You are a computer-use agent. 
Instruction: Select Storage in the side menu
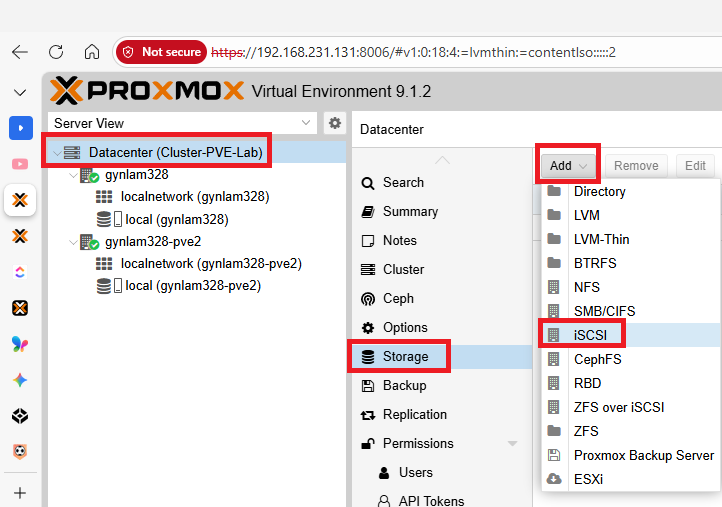click(442, 356)
